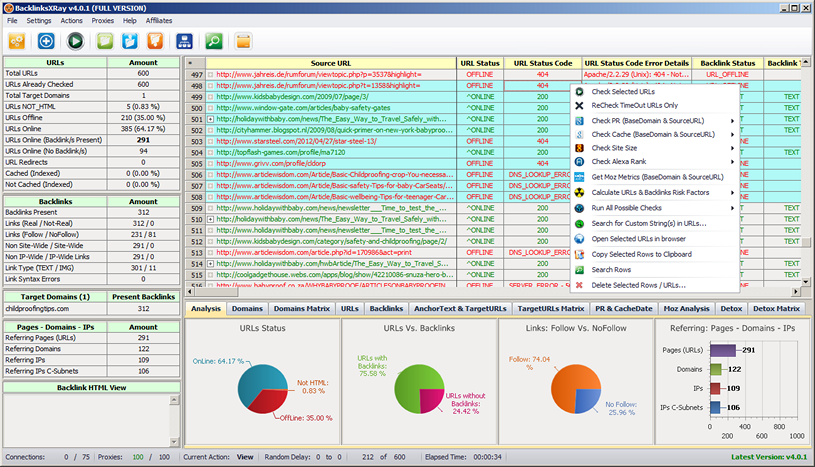
Task: Expand row 501 holidaywithbaby tree node
Action: [x=211, y=119]
